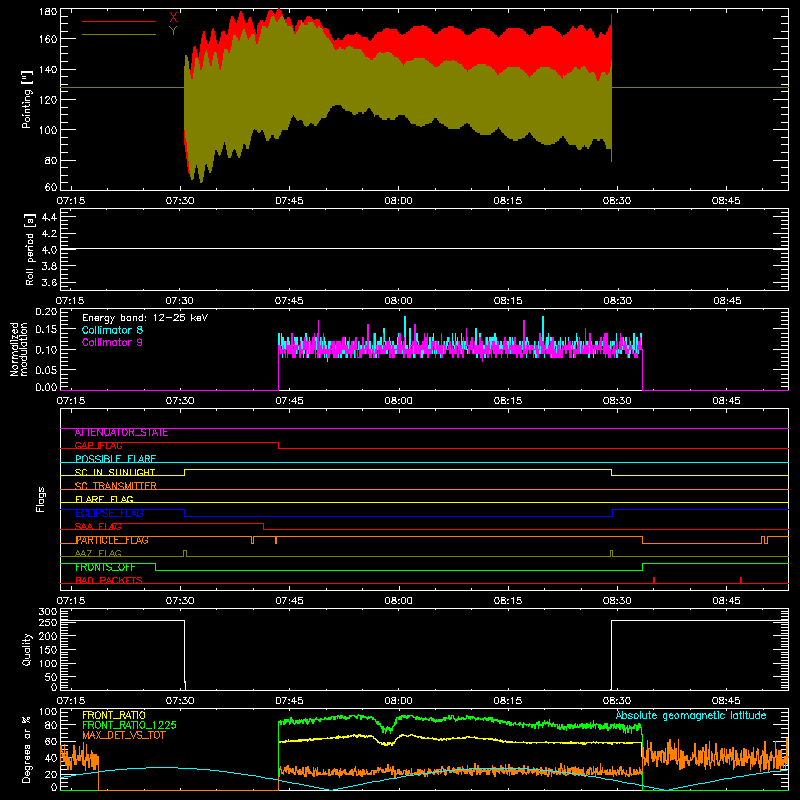Click the 180 value on pointing axis

[48, 12]
